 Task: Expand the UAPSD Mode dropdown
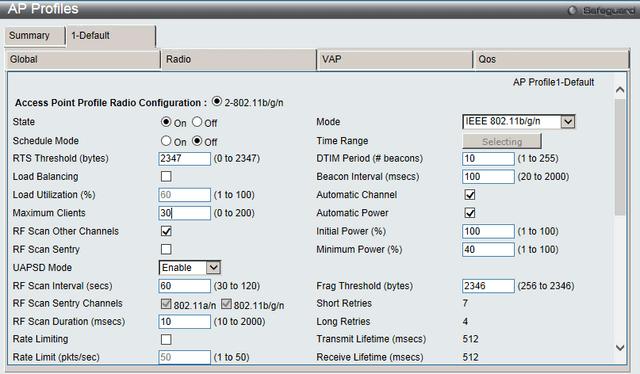point(190,267)
